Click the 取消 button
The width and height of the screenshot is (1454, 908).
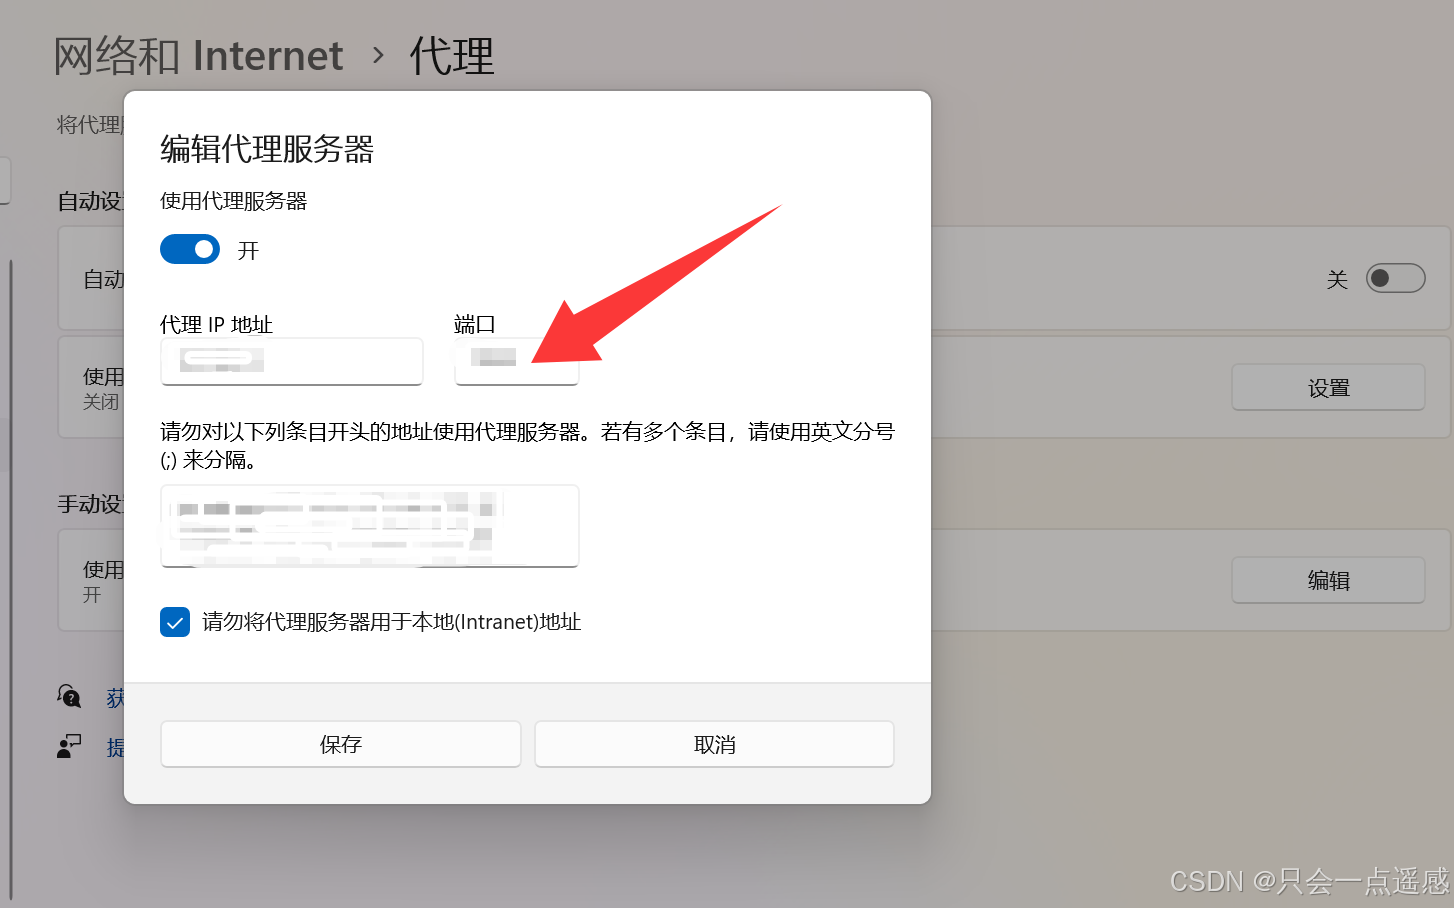pos(714,744)
